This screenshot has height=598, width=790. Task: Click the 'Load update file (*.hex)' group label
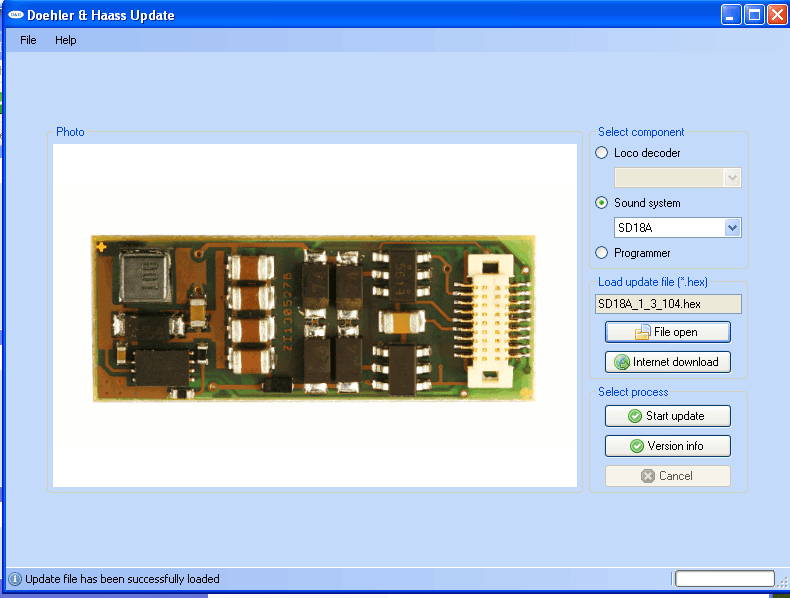click(x=652, y=282)
